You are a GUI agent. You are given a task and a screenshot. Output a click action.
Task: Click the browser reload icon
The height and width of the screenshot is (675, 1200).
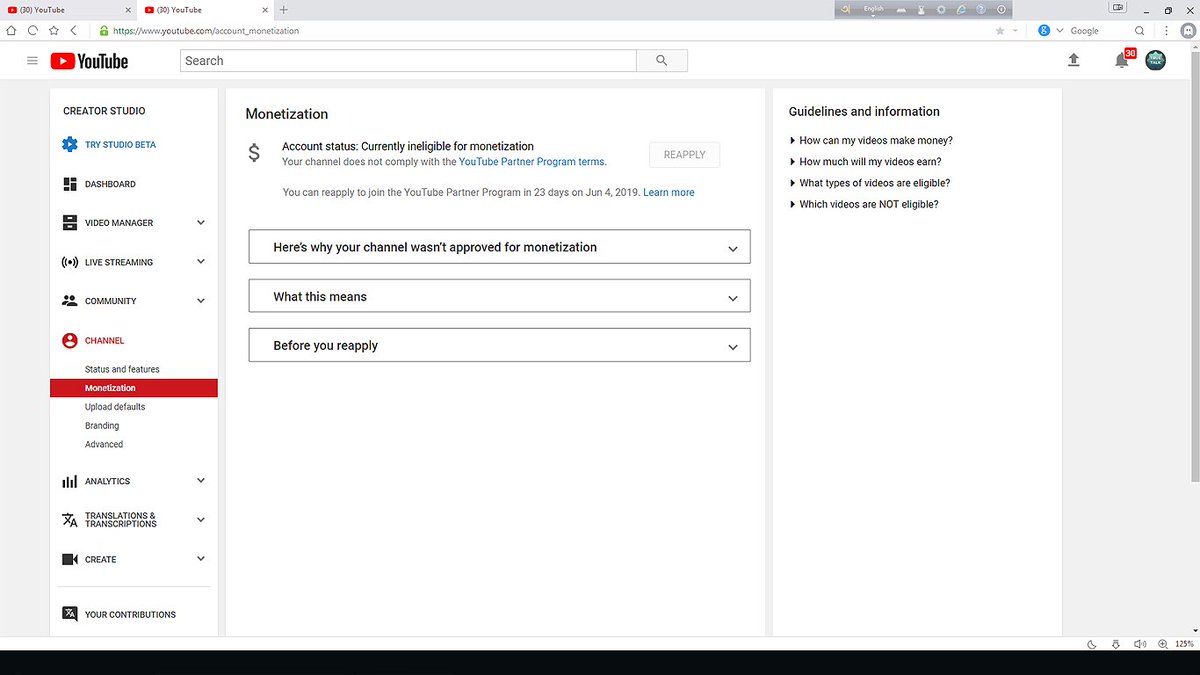(33, 31)
